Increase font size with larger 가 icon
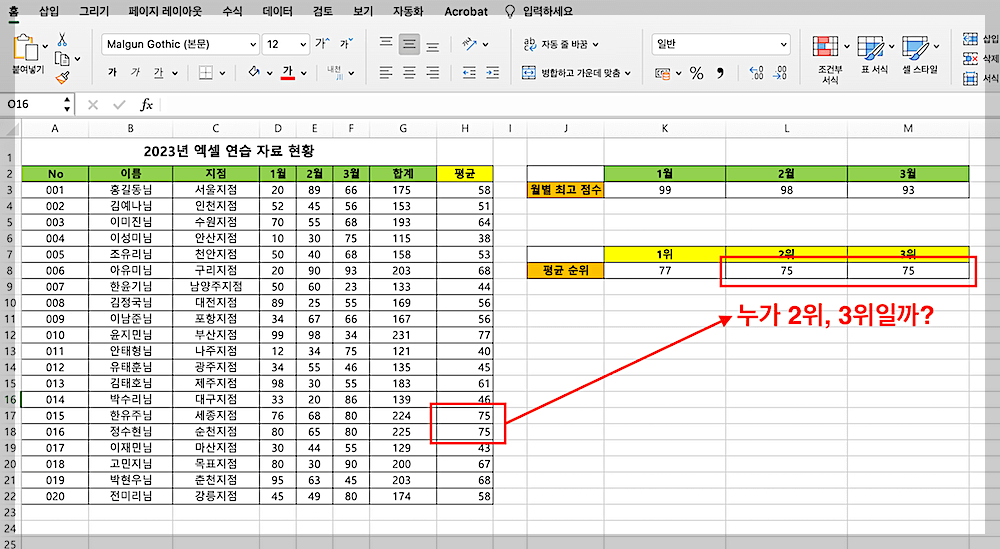This screenshot has height=549, width=1000. pos(323,43)
